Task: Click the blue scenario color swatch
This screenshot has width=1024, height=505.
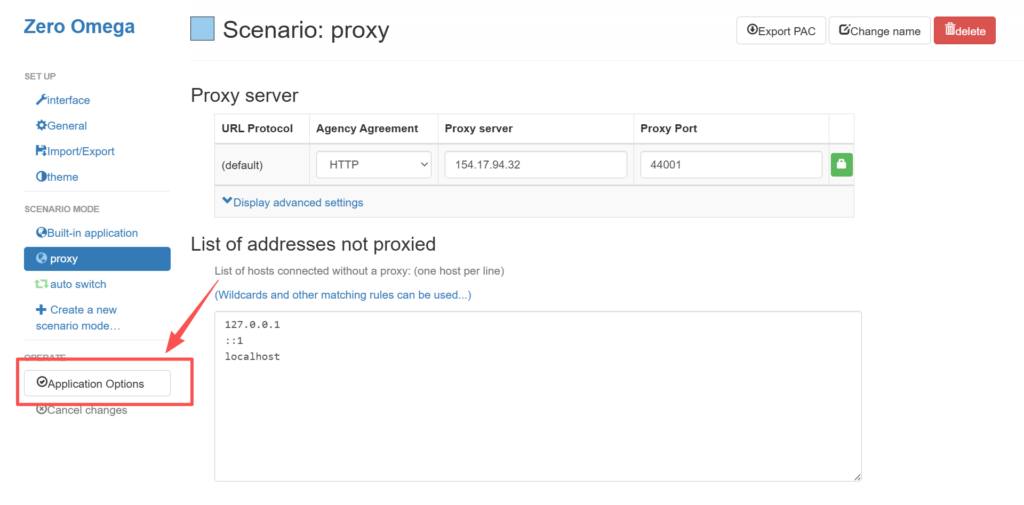Action: (x=202, y=29)
